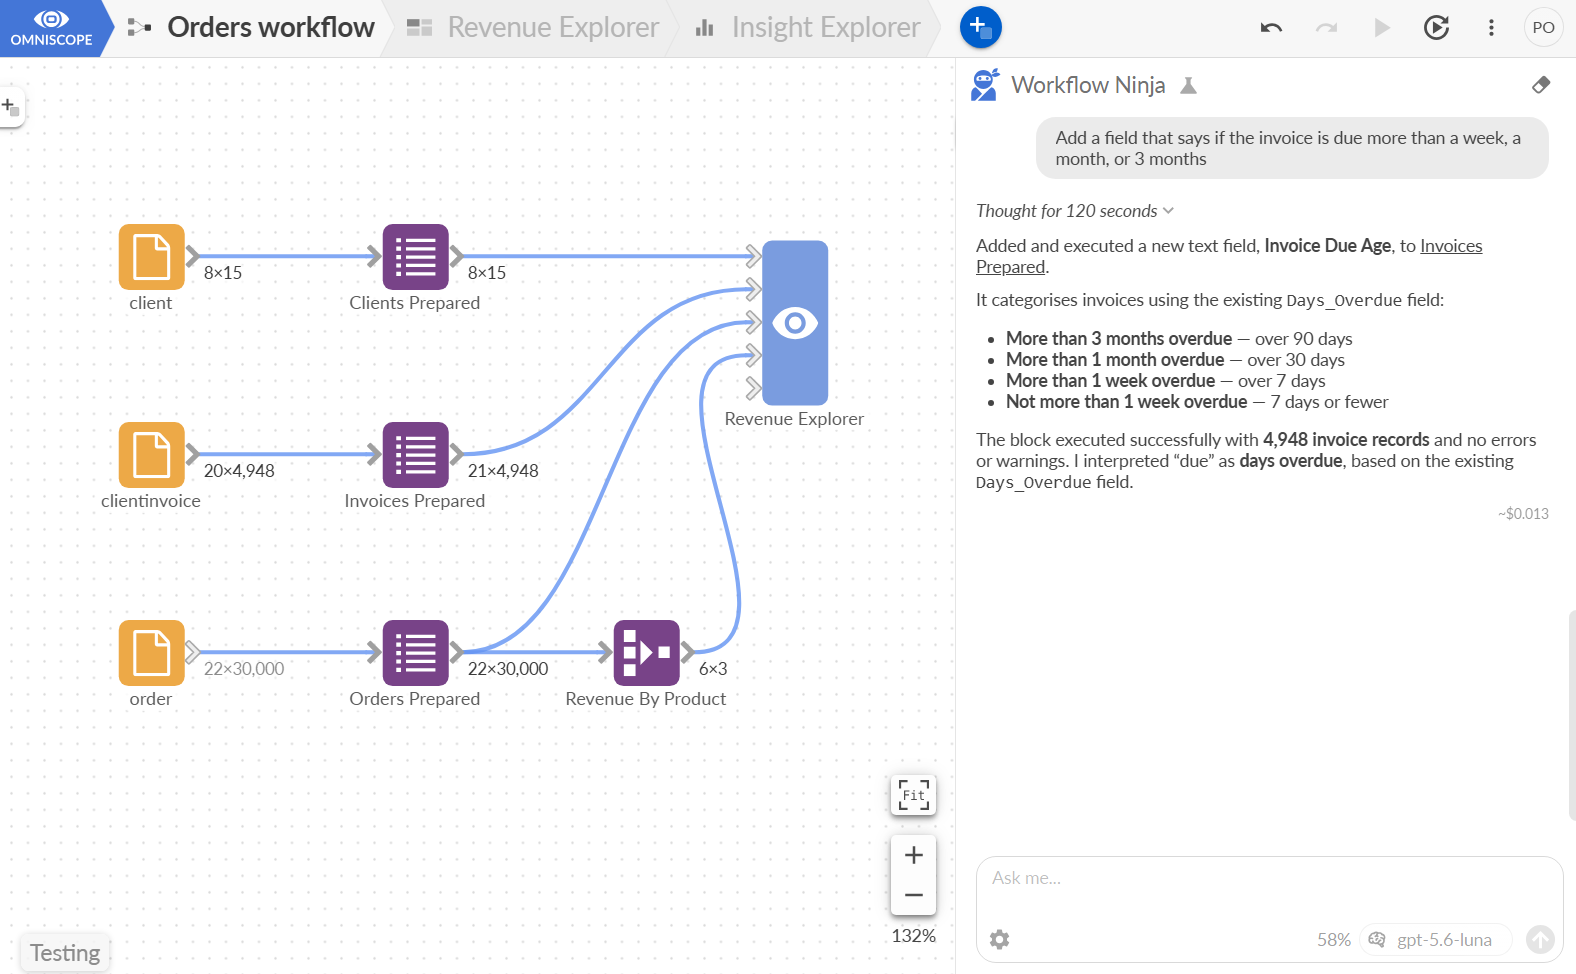Image resolution: width=1576 pixels, height=974 pixels.
Task: Select the client file block
Action: point(151,257)
